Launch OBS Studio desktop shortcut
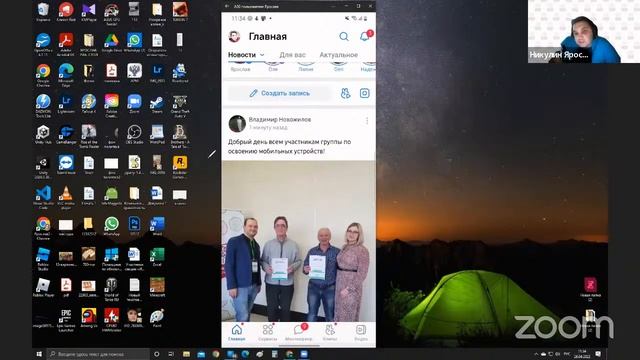This screenshot has width=640, height=360. click(x=134, y=134)
